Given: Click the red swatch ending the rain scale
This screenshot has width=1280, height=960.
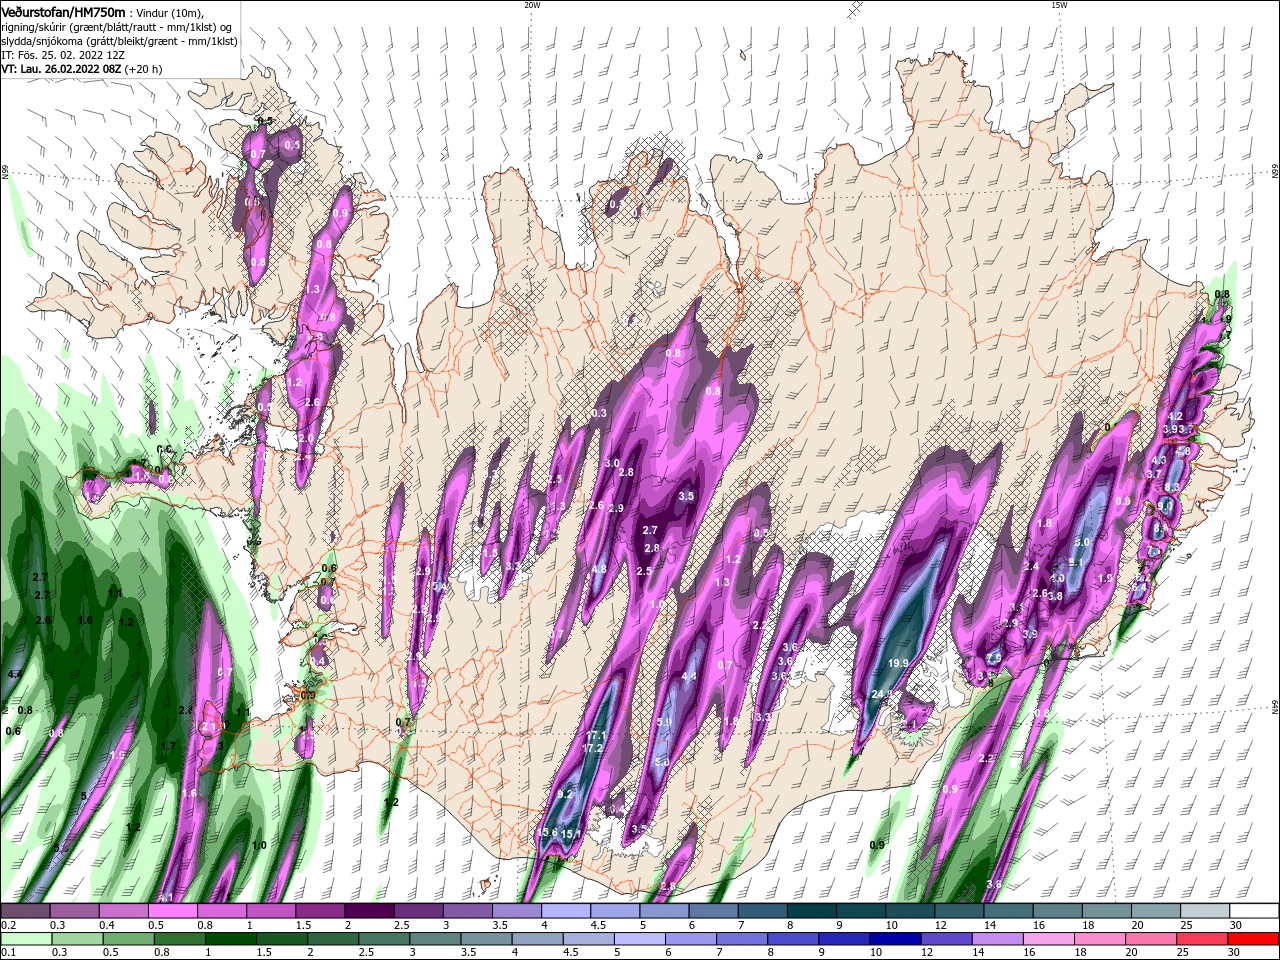Looking at the screenshot, I should coord(1255,938).
